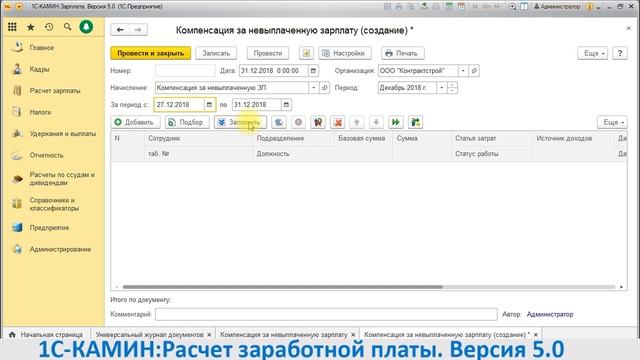Open calendar for start date 27.12.2018
This screenshot has width=640, height=360.
(x=209, y=105)
